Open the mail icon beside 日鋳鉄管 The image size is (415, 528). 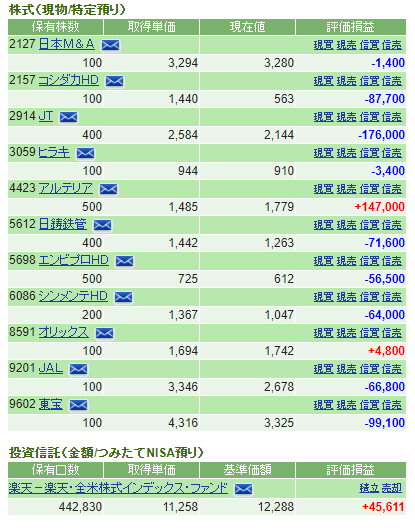pos(102,225)
